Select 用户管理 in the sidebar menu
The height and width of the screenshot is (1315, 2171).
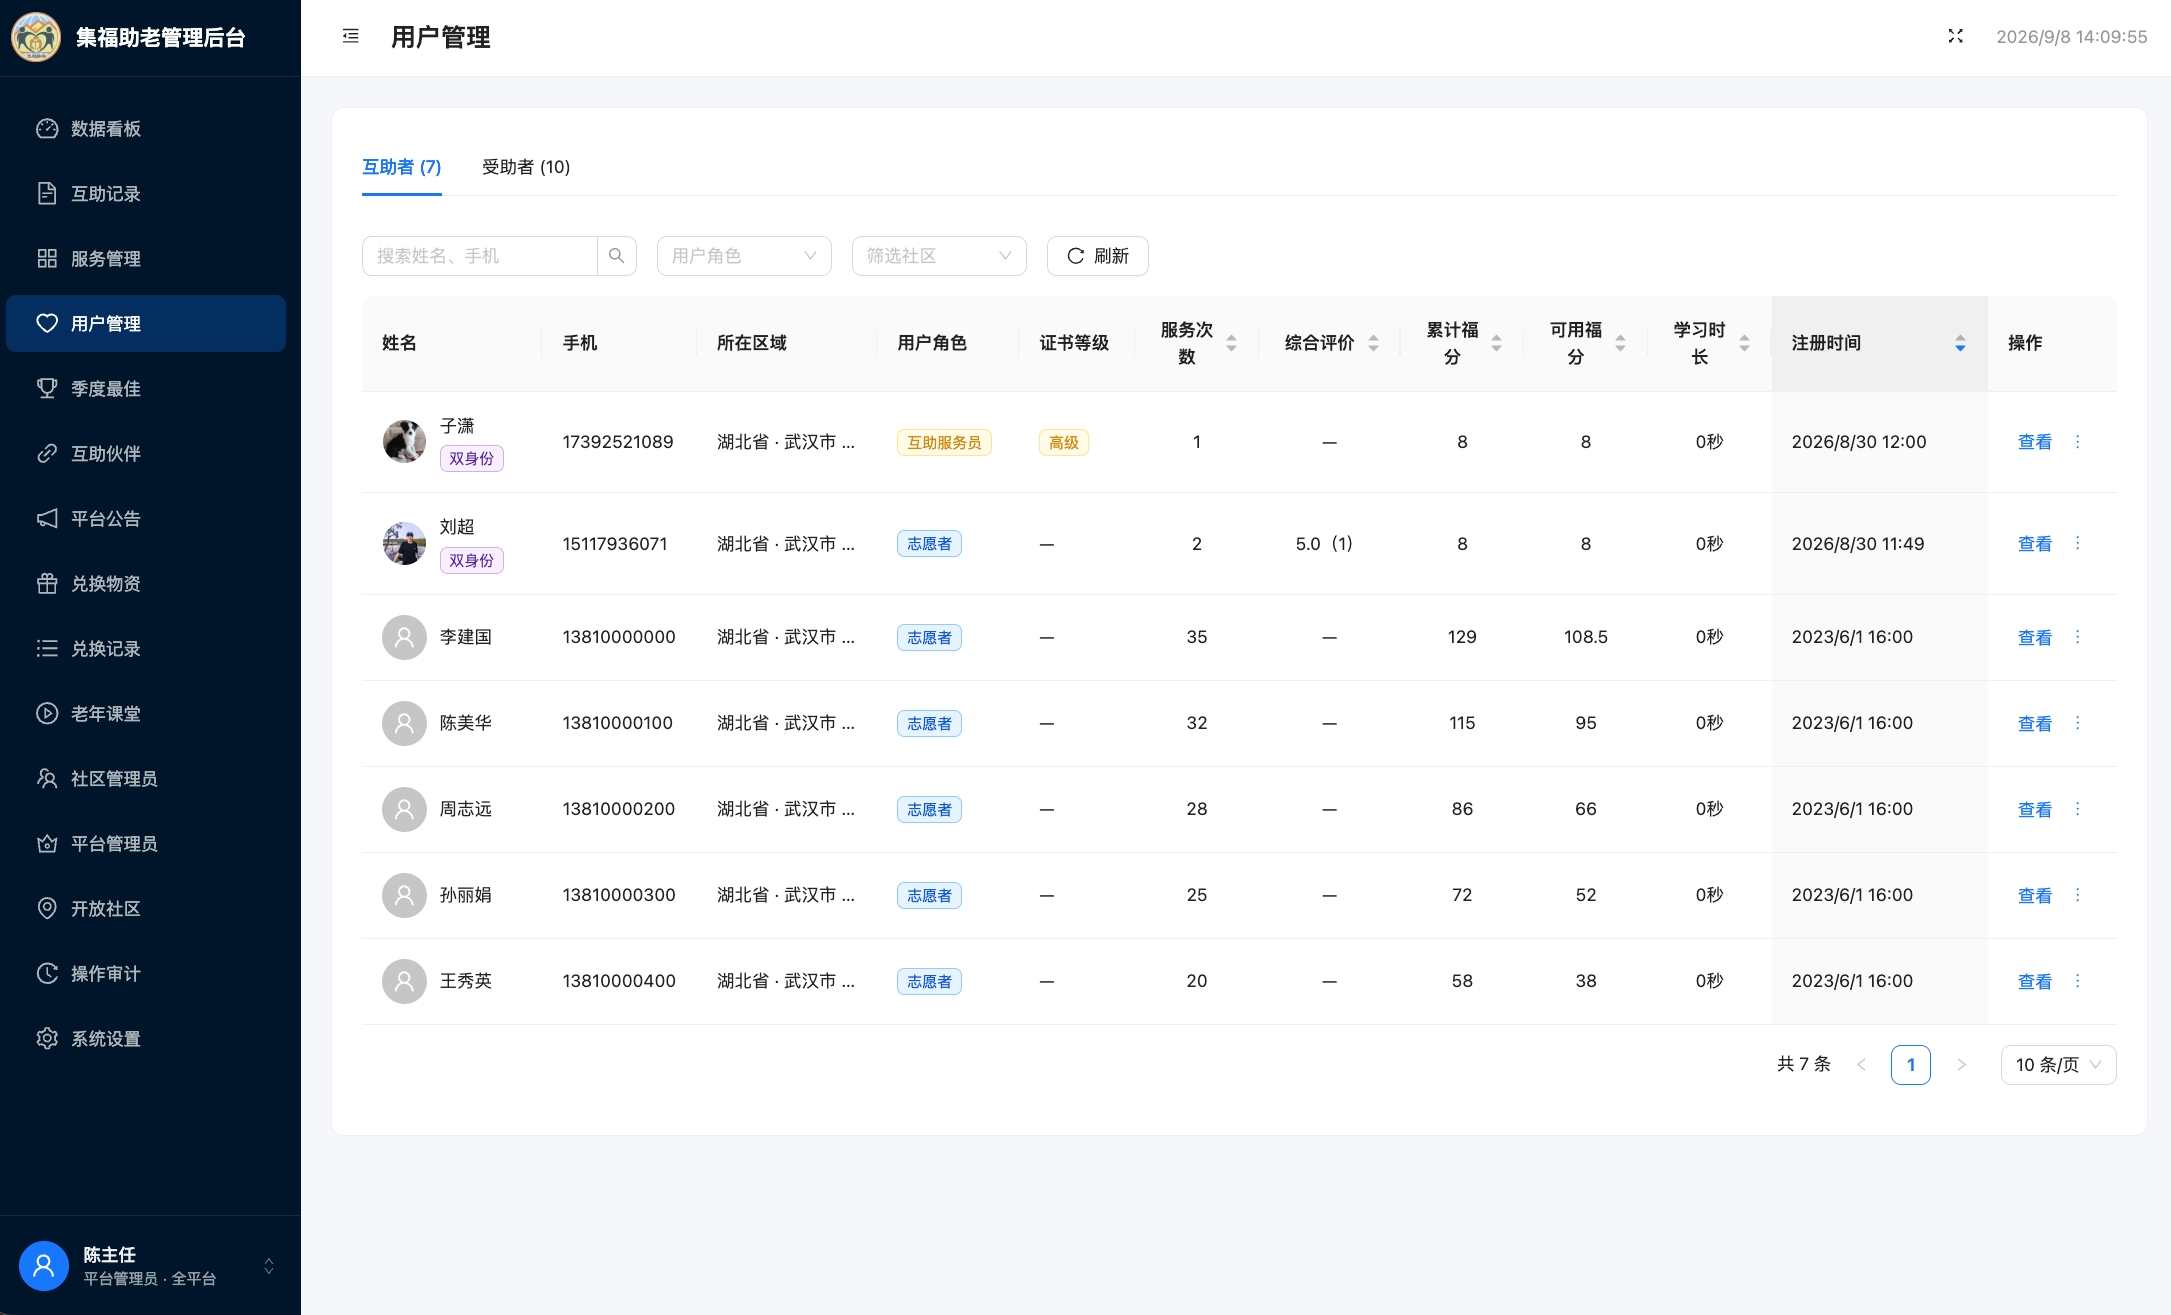(x=146, y=324)
